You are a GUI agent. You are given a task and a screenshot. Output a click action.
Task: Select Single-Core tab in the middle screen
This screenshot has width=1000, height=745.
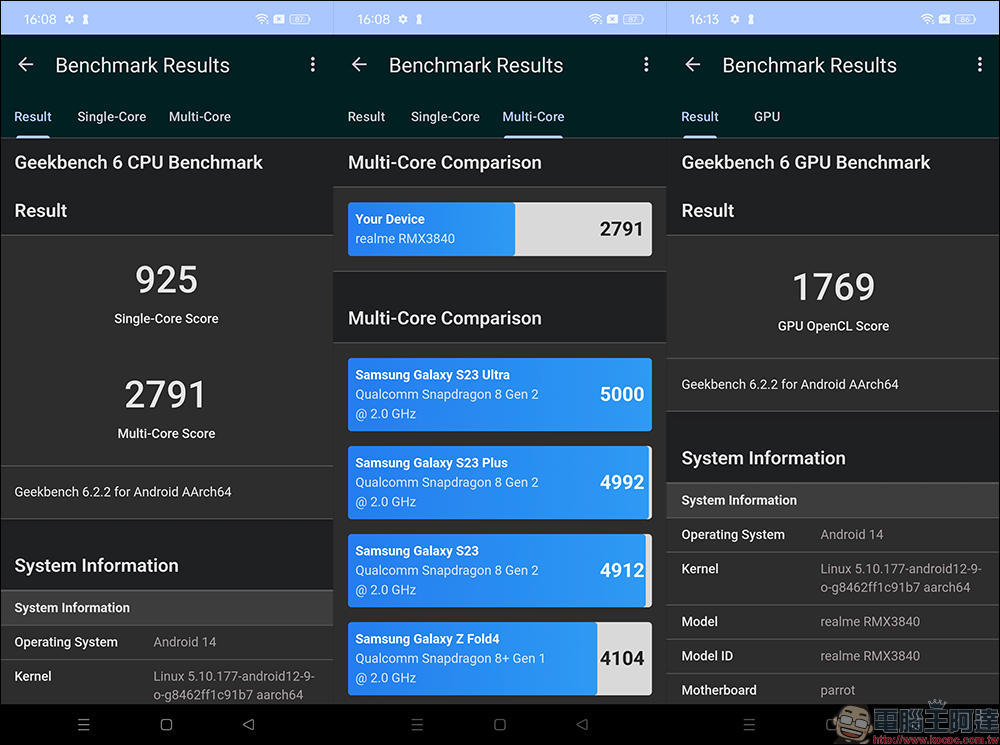coord(445,117)
